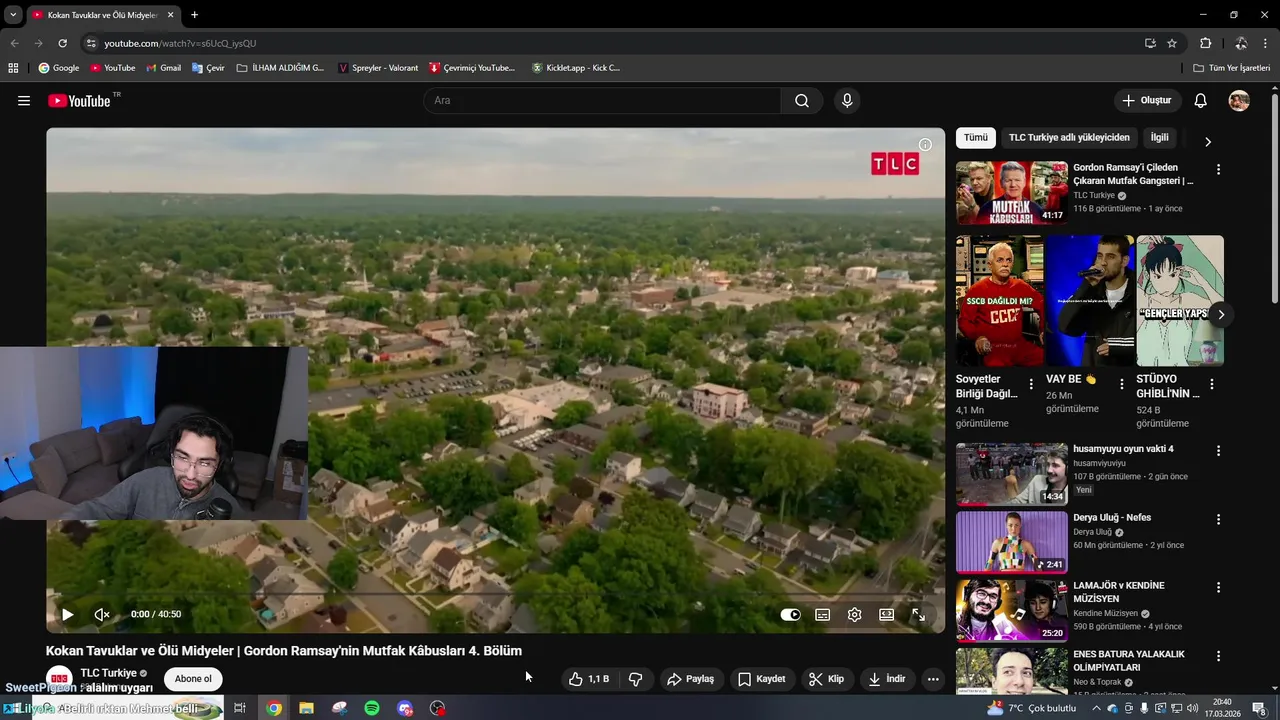This screenshot has height=720, width=1280.
Task: Open the taskbar weather widget
Action: click(x=1032, y=708)
